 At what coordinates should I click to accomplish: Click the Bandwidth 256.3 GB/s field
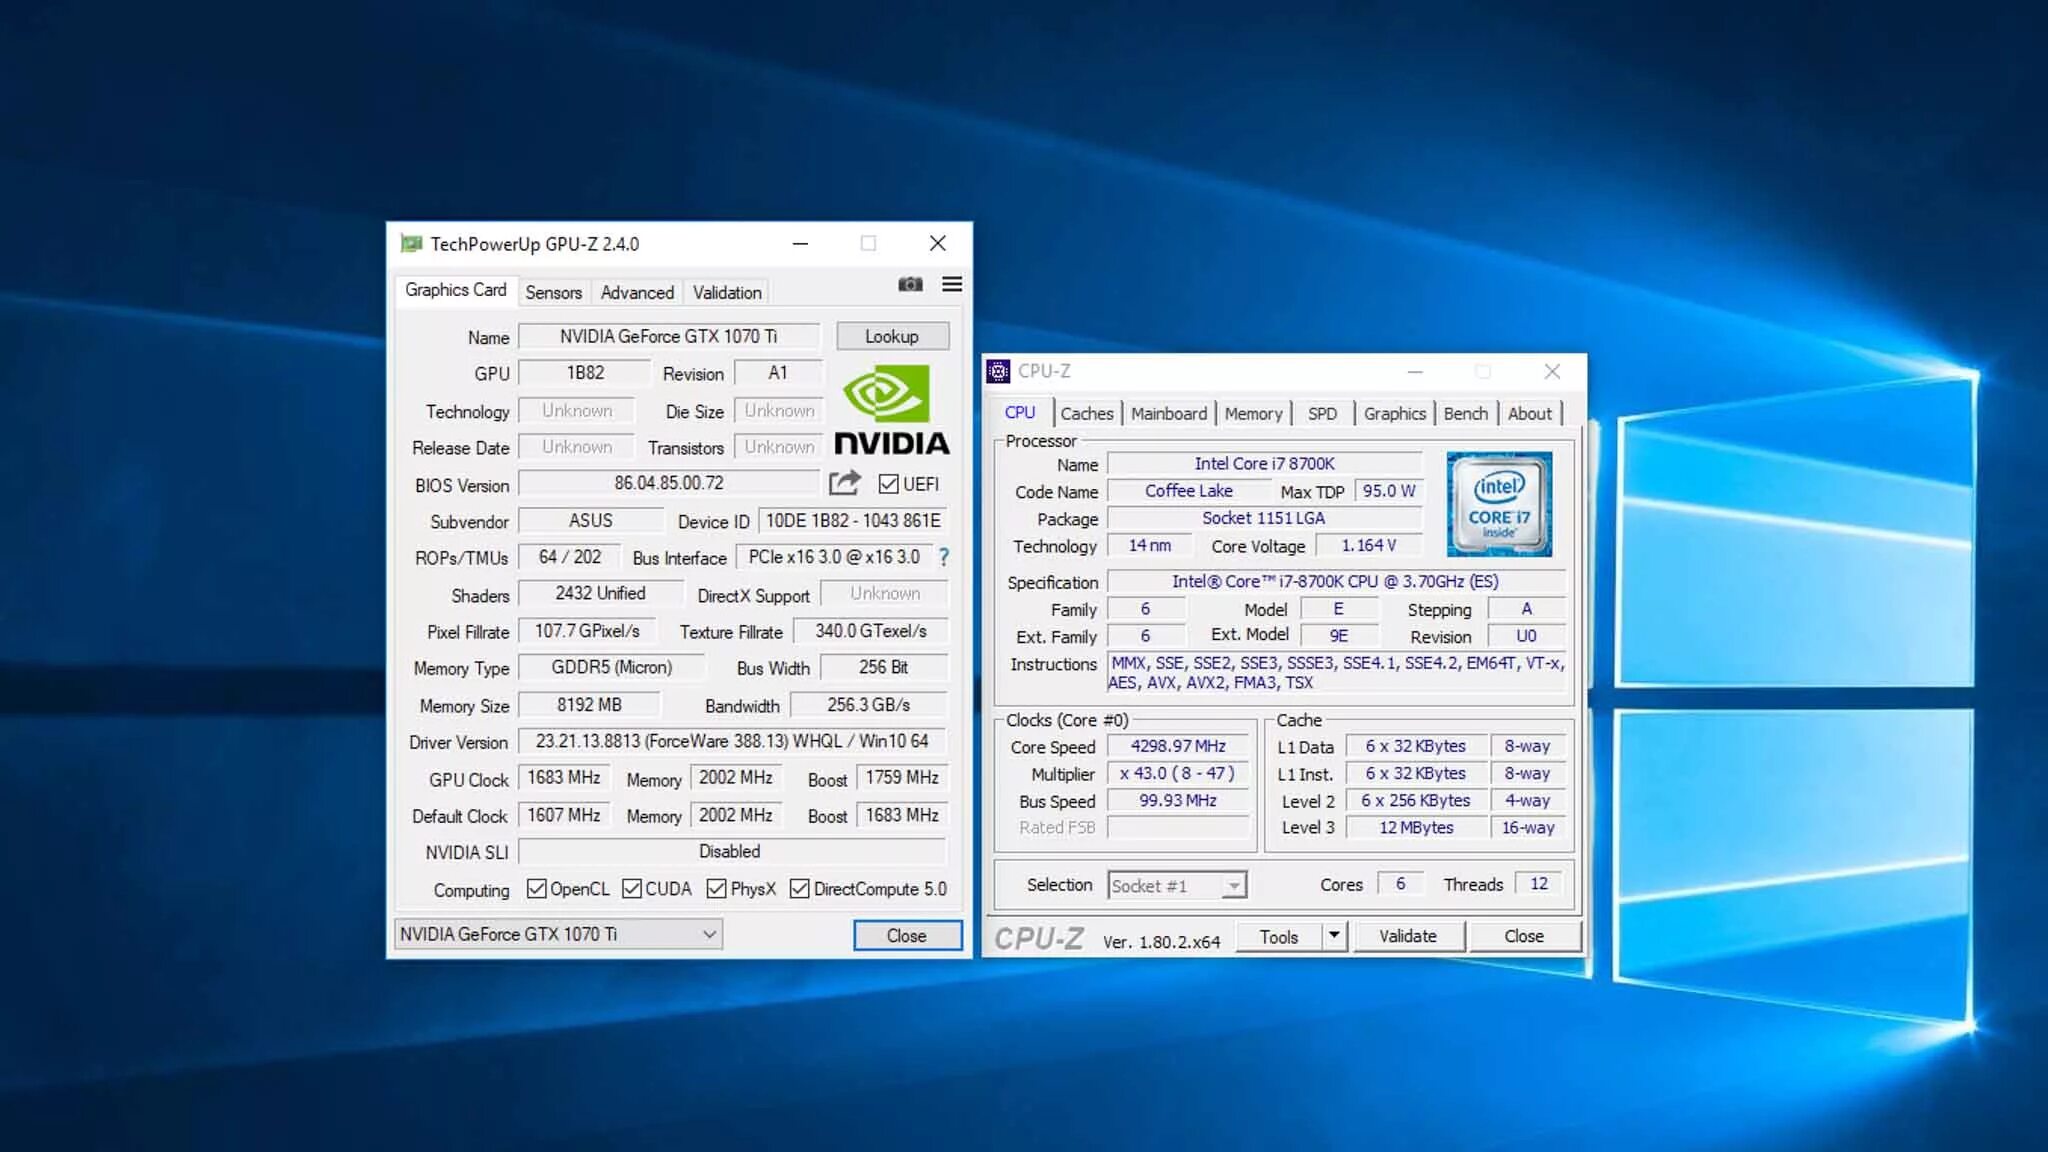click(x=868, y=704)
